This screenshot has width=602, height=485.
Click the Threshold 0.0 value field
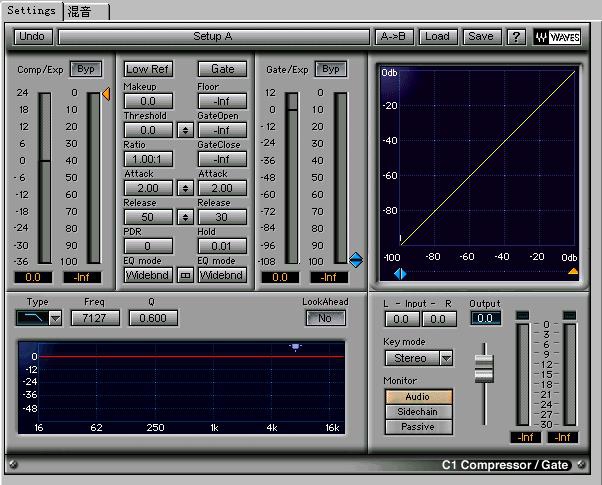point(148,130)
